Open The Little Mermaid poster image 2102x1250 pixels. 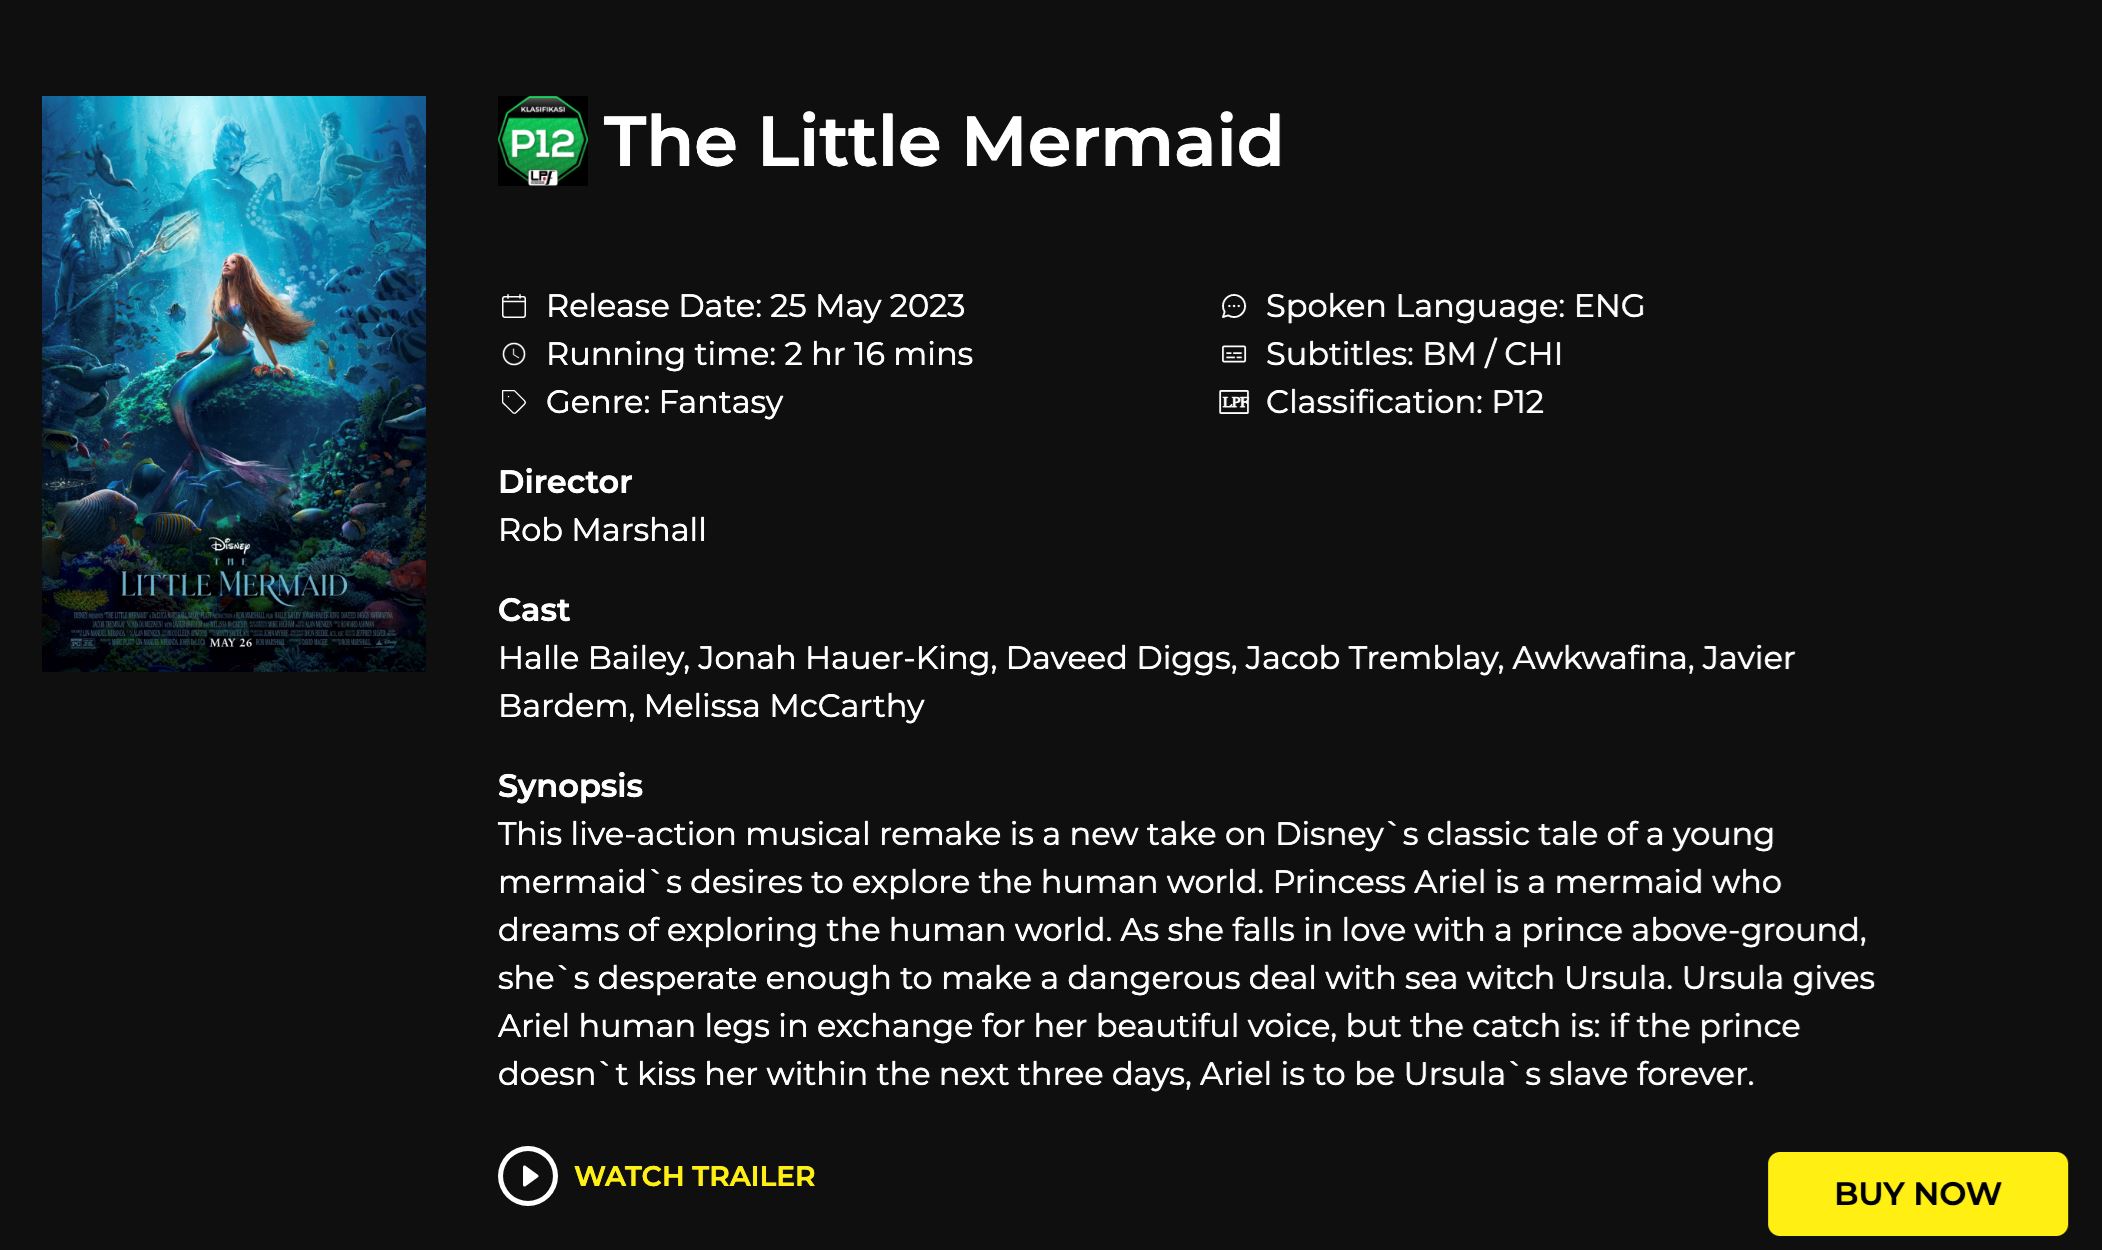[234, 384]
